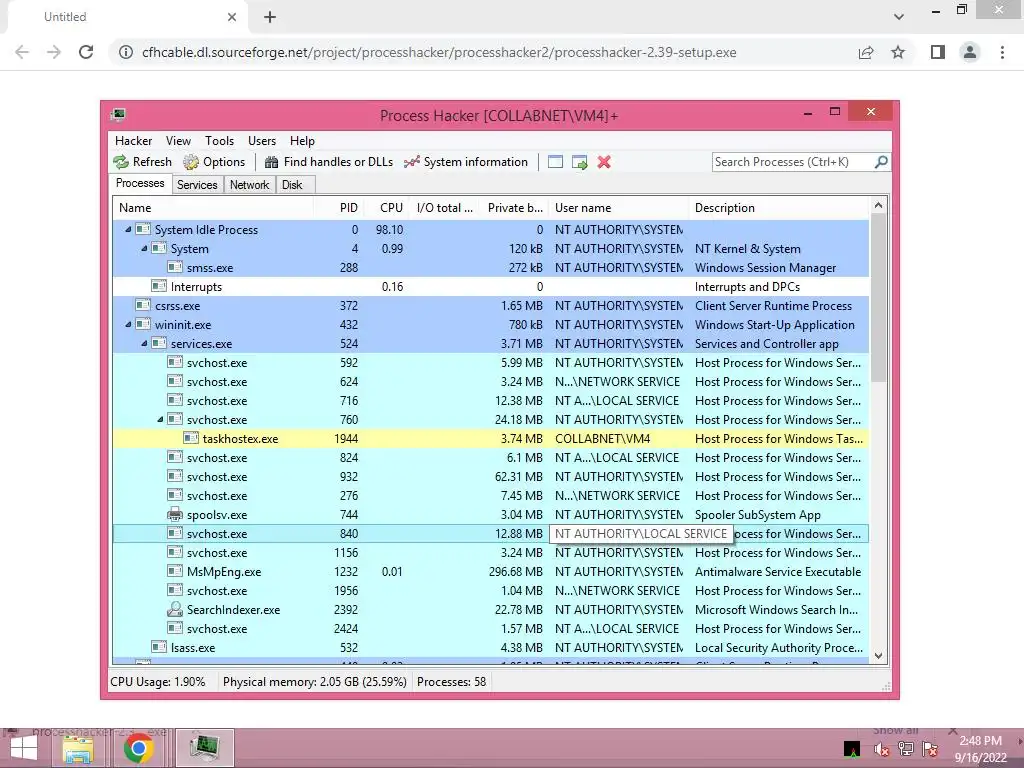1024x768 pixels.
Task: Open System information graph icon
Action: pyautogui.click(x=411, y=162)
